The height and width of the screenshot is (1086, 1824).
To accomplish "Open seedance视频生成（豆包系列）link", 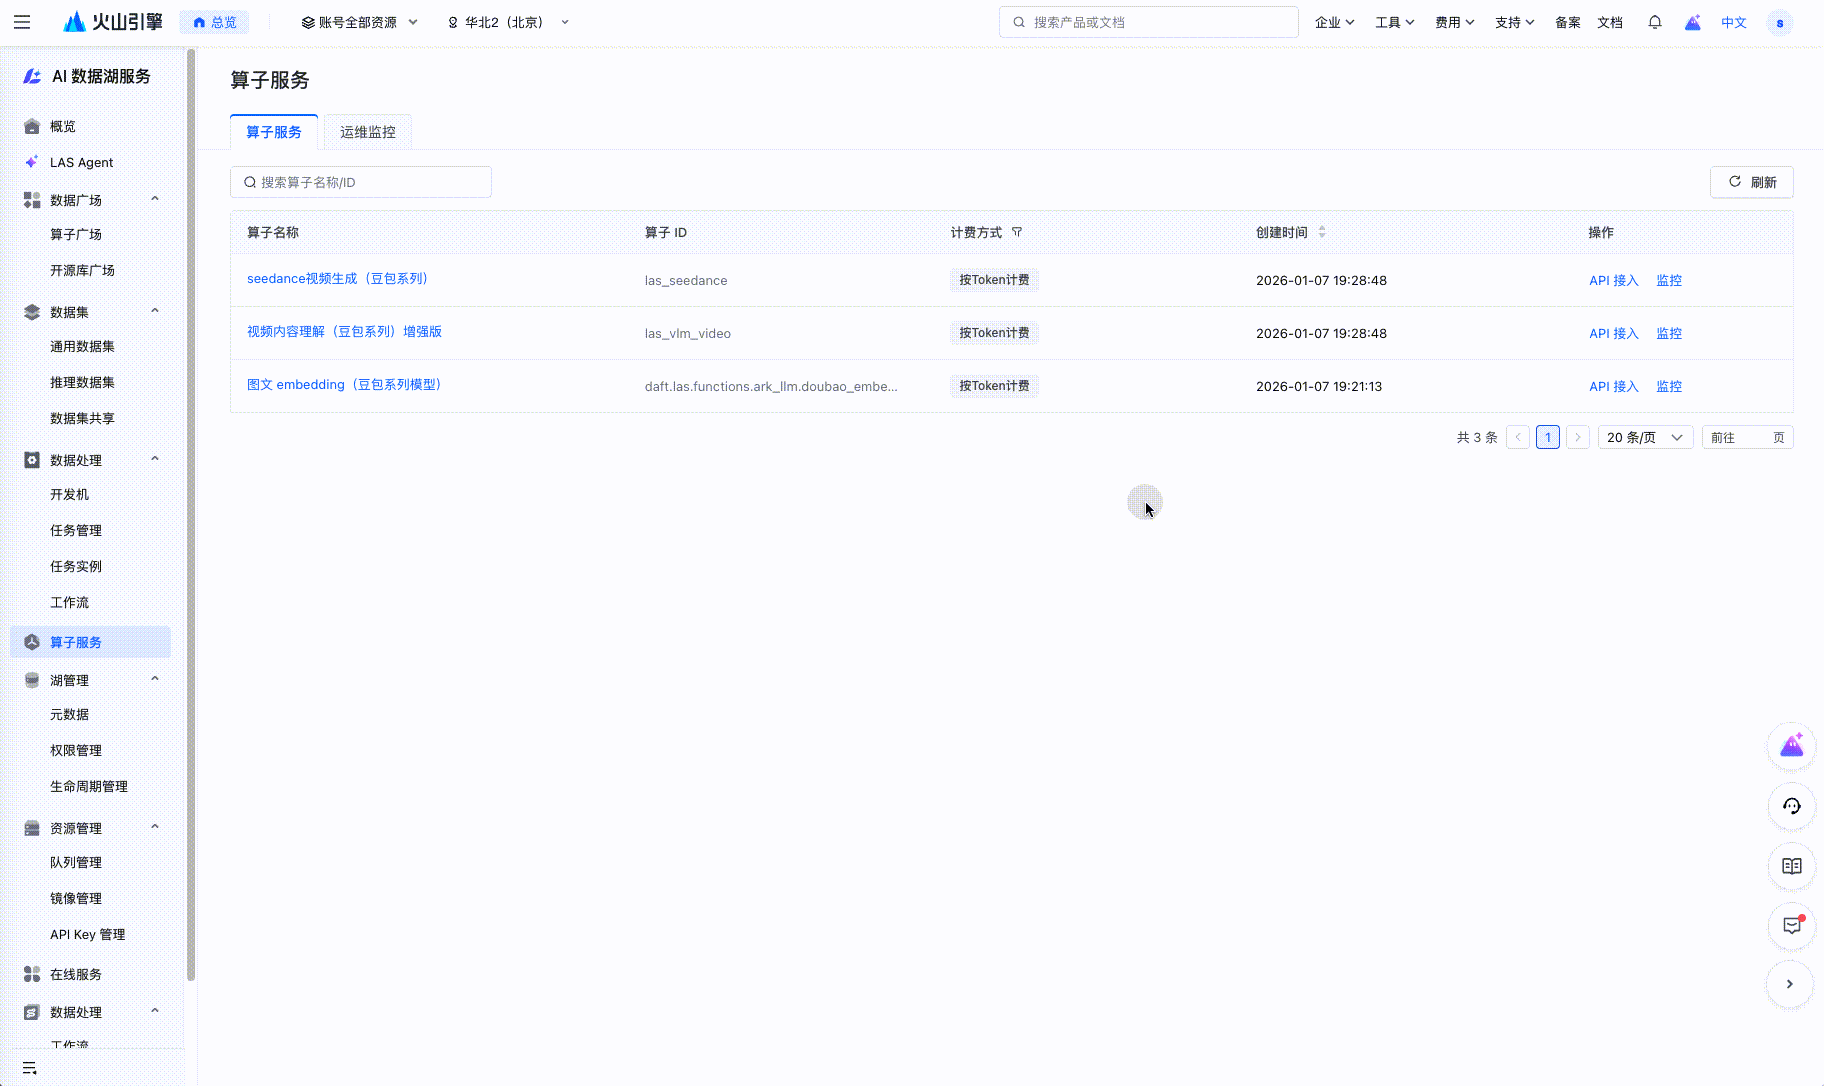I will tap(338, 279).
